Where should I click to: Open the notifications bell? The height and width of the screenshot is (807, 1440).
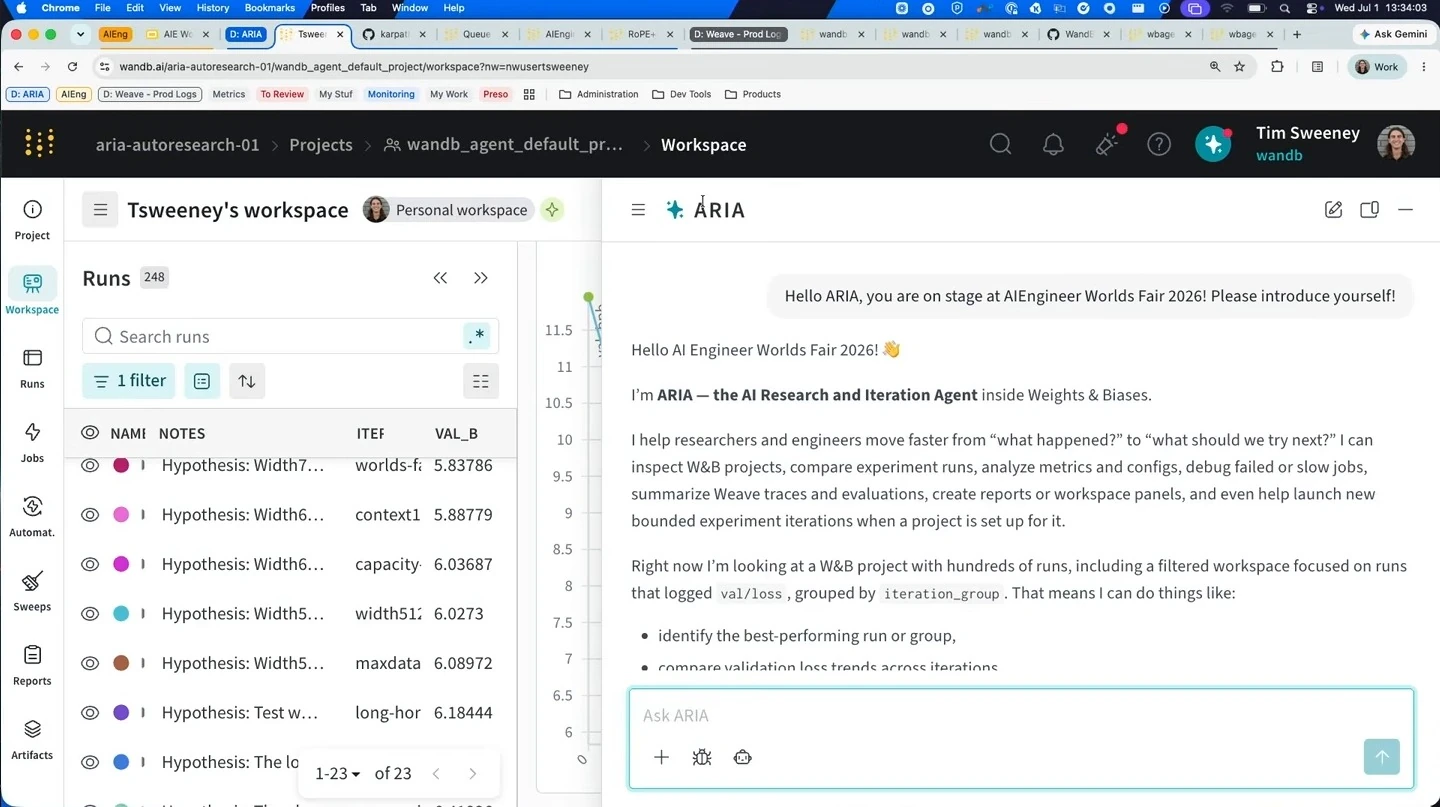1053,144
